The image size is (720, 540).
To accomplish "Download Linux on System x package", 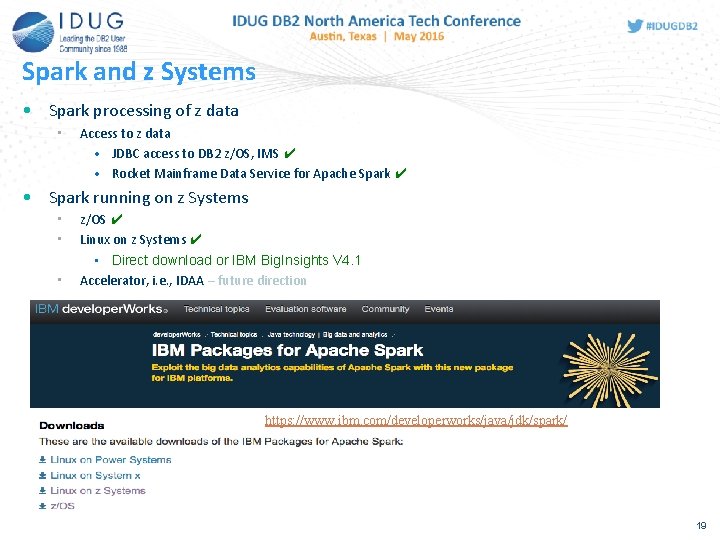I will 95,475.
